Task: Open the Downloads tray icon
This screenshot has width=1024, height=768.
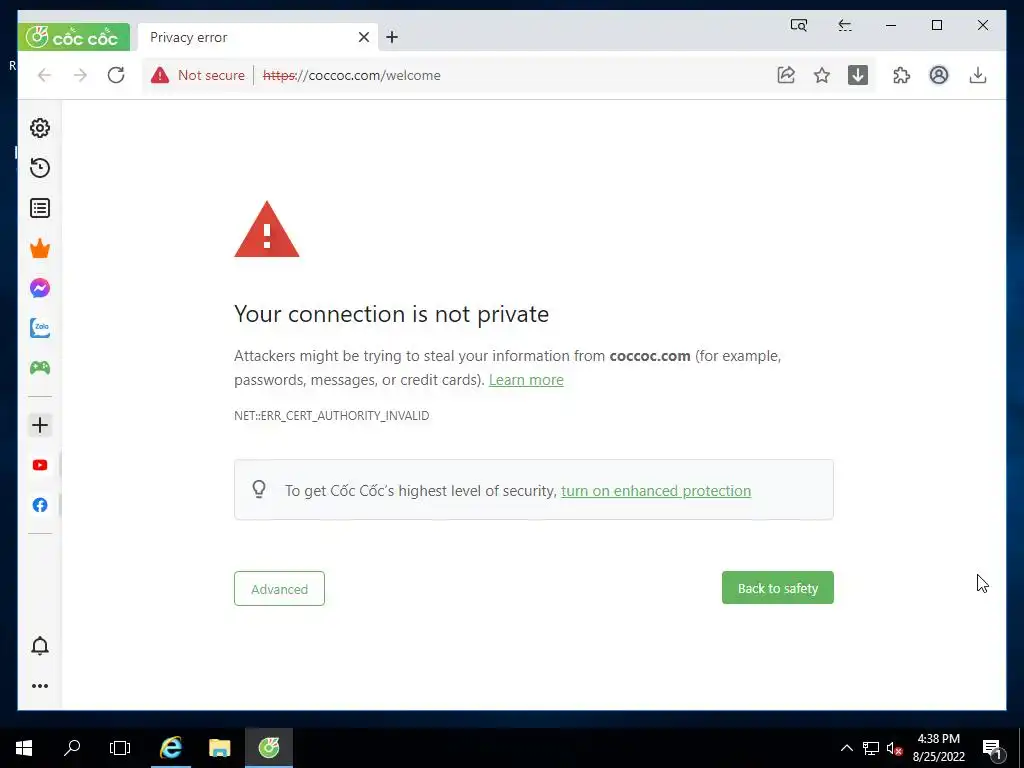Action: (x=978, y=75)
